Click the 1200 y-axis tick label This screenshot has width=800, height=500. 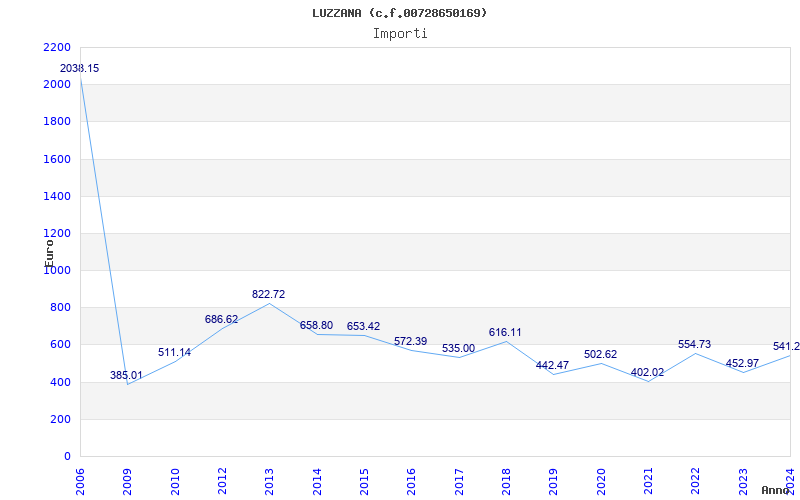point(57,234)
